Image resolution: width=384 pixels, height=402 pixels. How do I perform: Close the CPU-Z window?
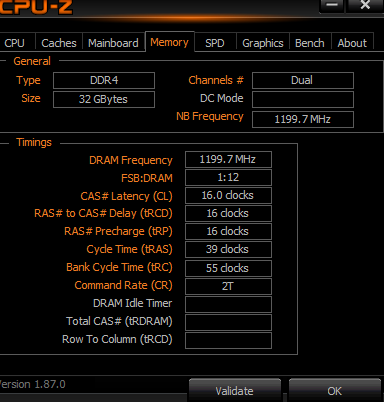click(365, 5)
